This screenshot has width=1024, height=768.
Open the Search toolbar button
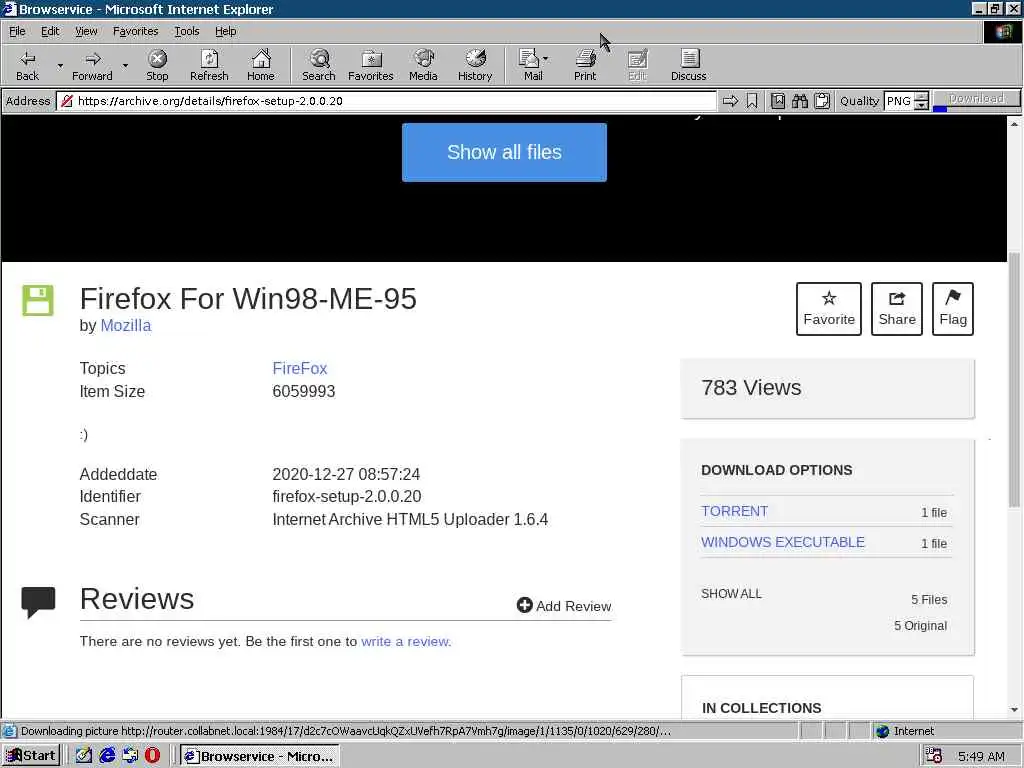[319, 65]
